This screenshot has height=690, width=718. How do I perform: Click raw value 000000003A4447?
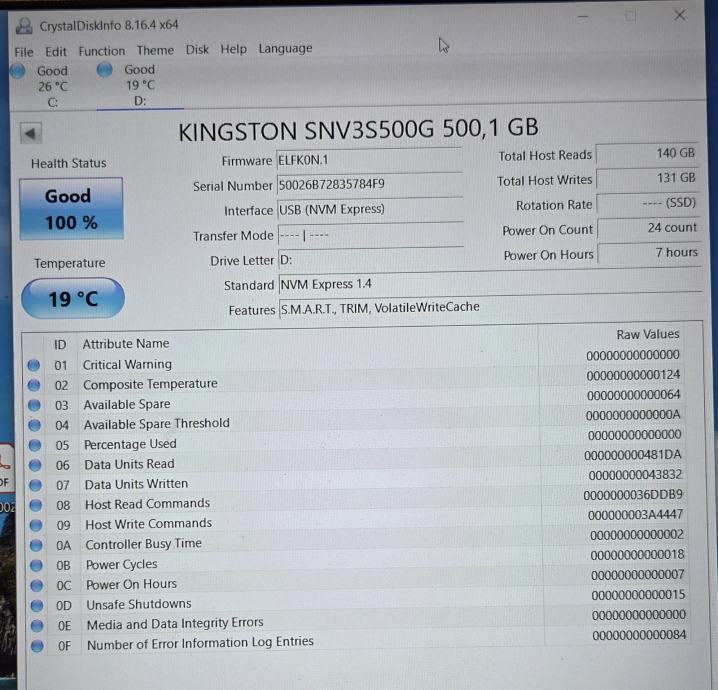(x=636, y=515)
